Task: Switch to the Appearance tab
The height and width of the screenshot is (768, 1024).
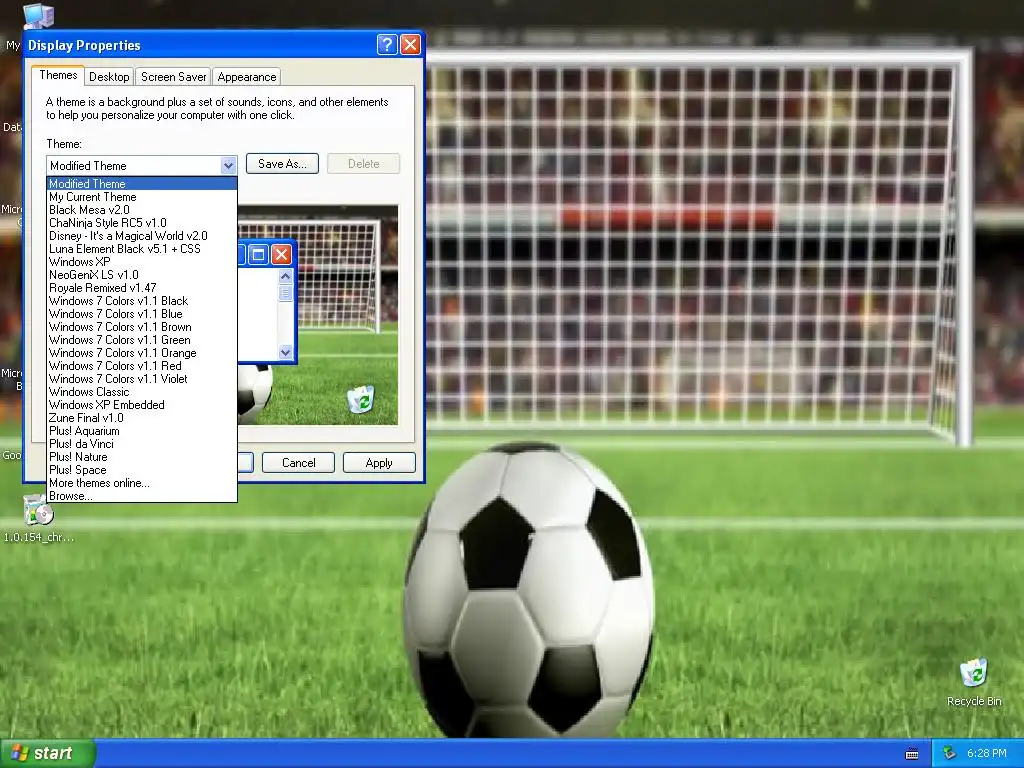Action: click(x=247, y=76)
